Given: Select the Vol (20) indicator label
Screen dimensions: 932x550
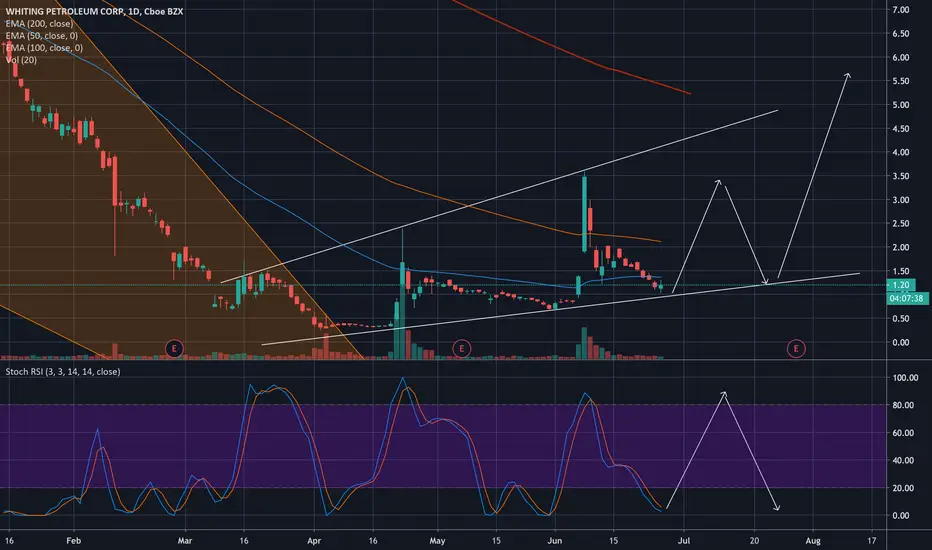Looking at the screenshot, I should tap(21, 60).
